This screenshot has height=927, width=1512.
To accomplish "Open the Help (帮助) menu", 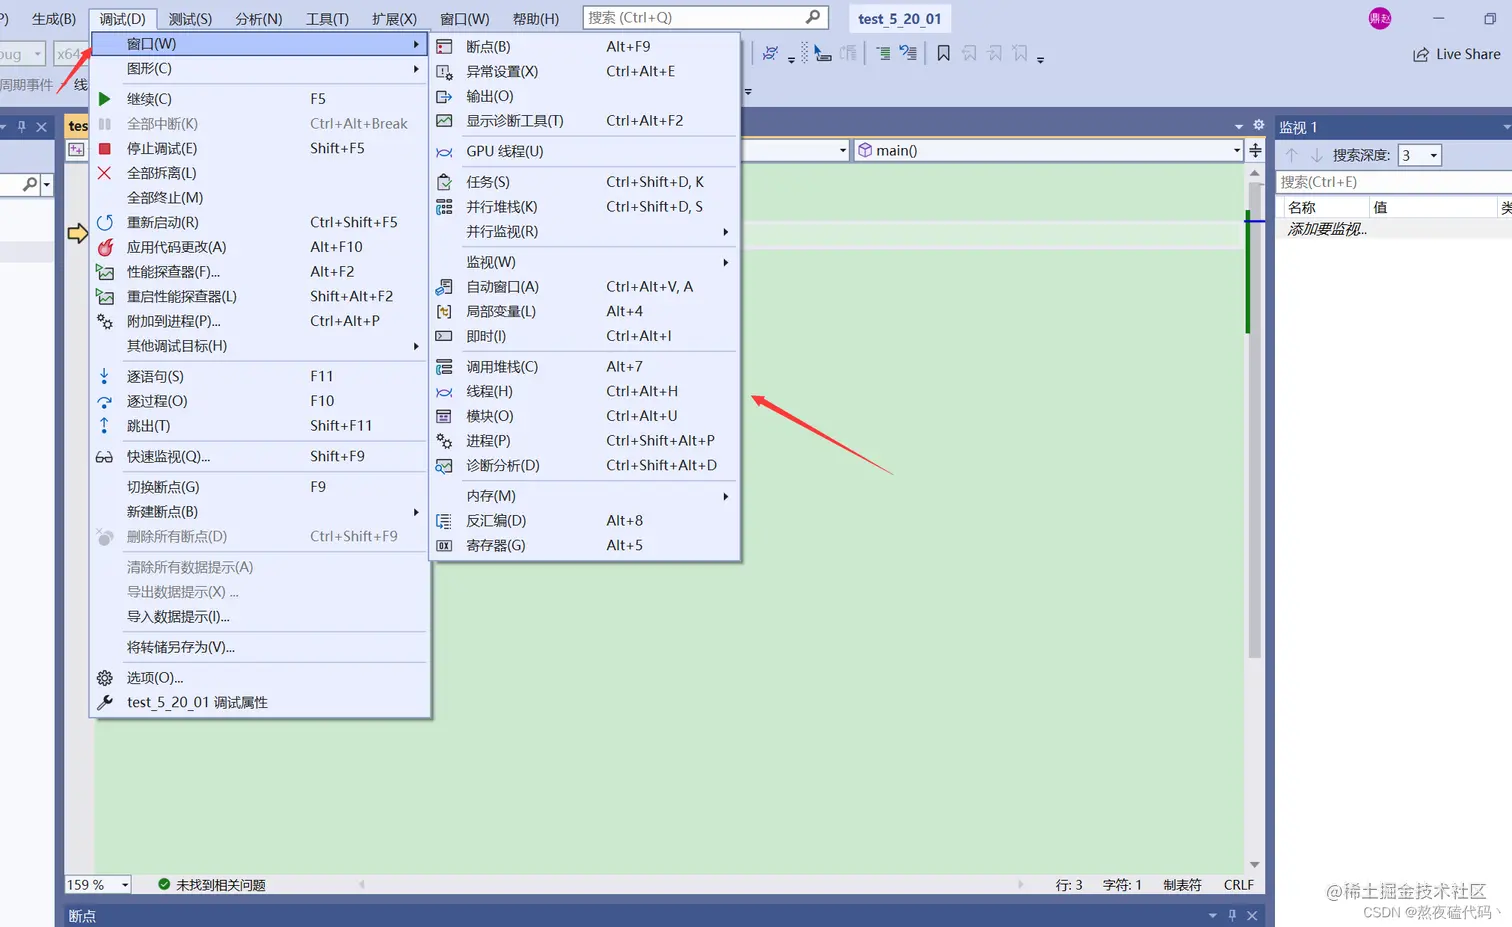I will pos(536,19).
